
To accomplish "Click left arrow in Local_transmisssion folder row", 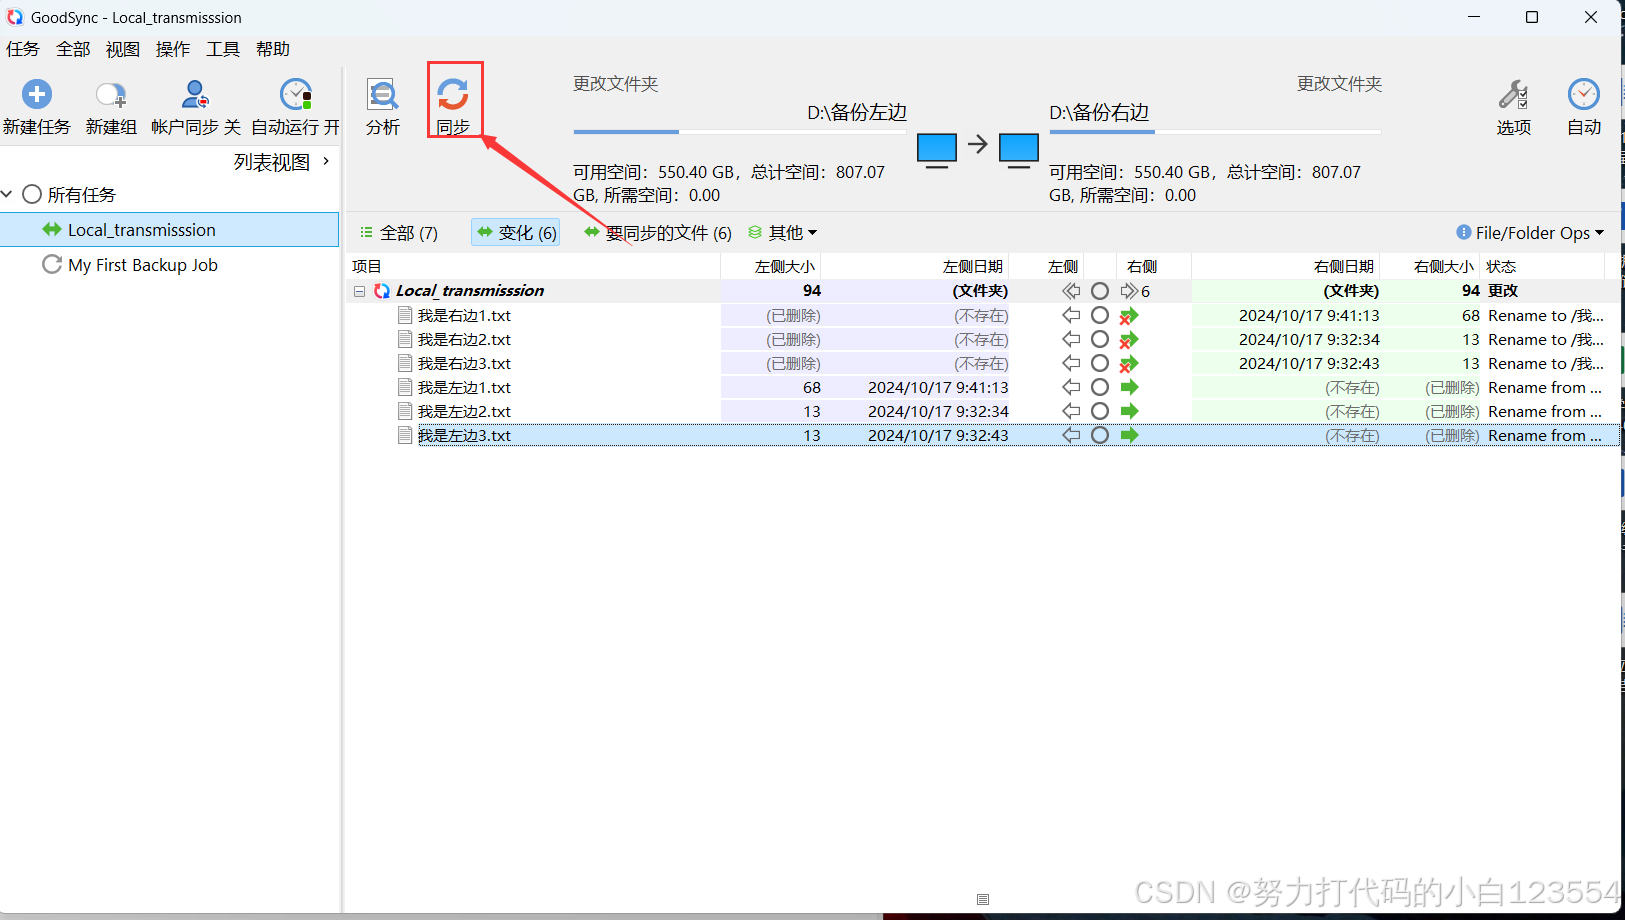I will 1071,291.
